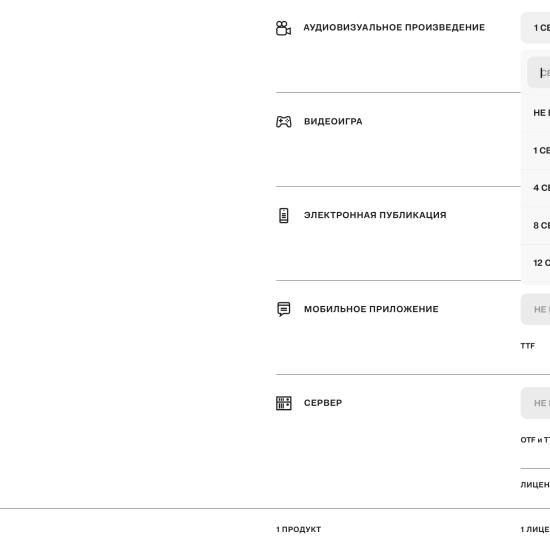Click the server rack icon beside Сервер
550x550 pixels.
(x=283, y=403)
